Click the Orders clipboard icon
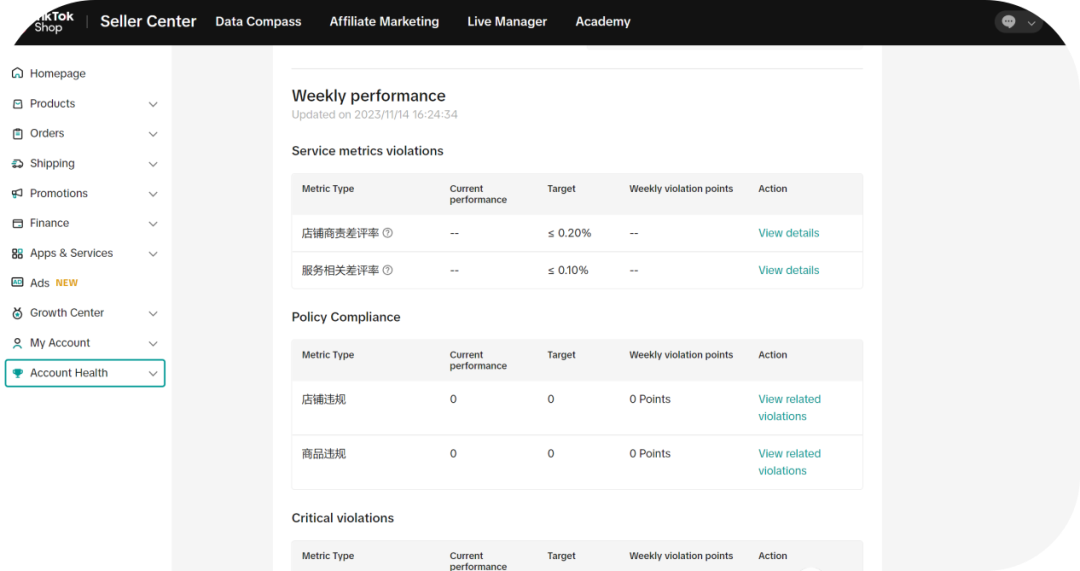Image resolution: width=1080 pixels, height=571 pixels. [x=17, y=134]
